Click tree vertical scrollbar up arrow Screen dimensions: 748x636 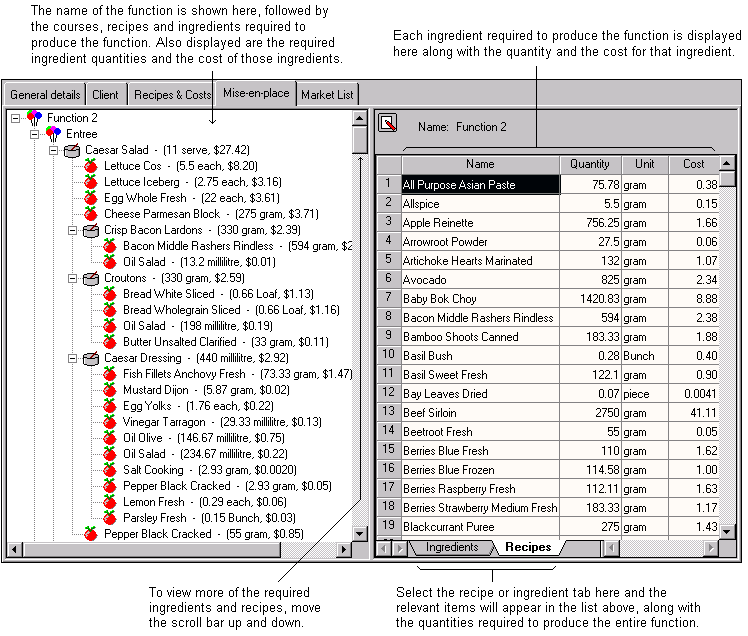pos(360,118)
